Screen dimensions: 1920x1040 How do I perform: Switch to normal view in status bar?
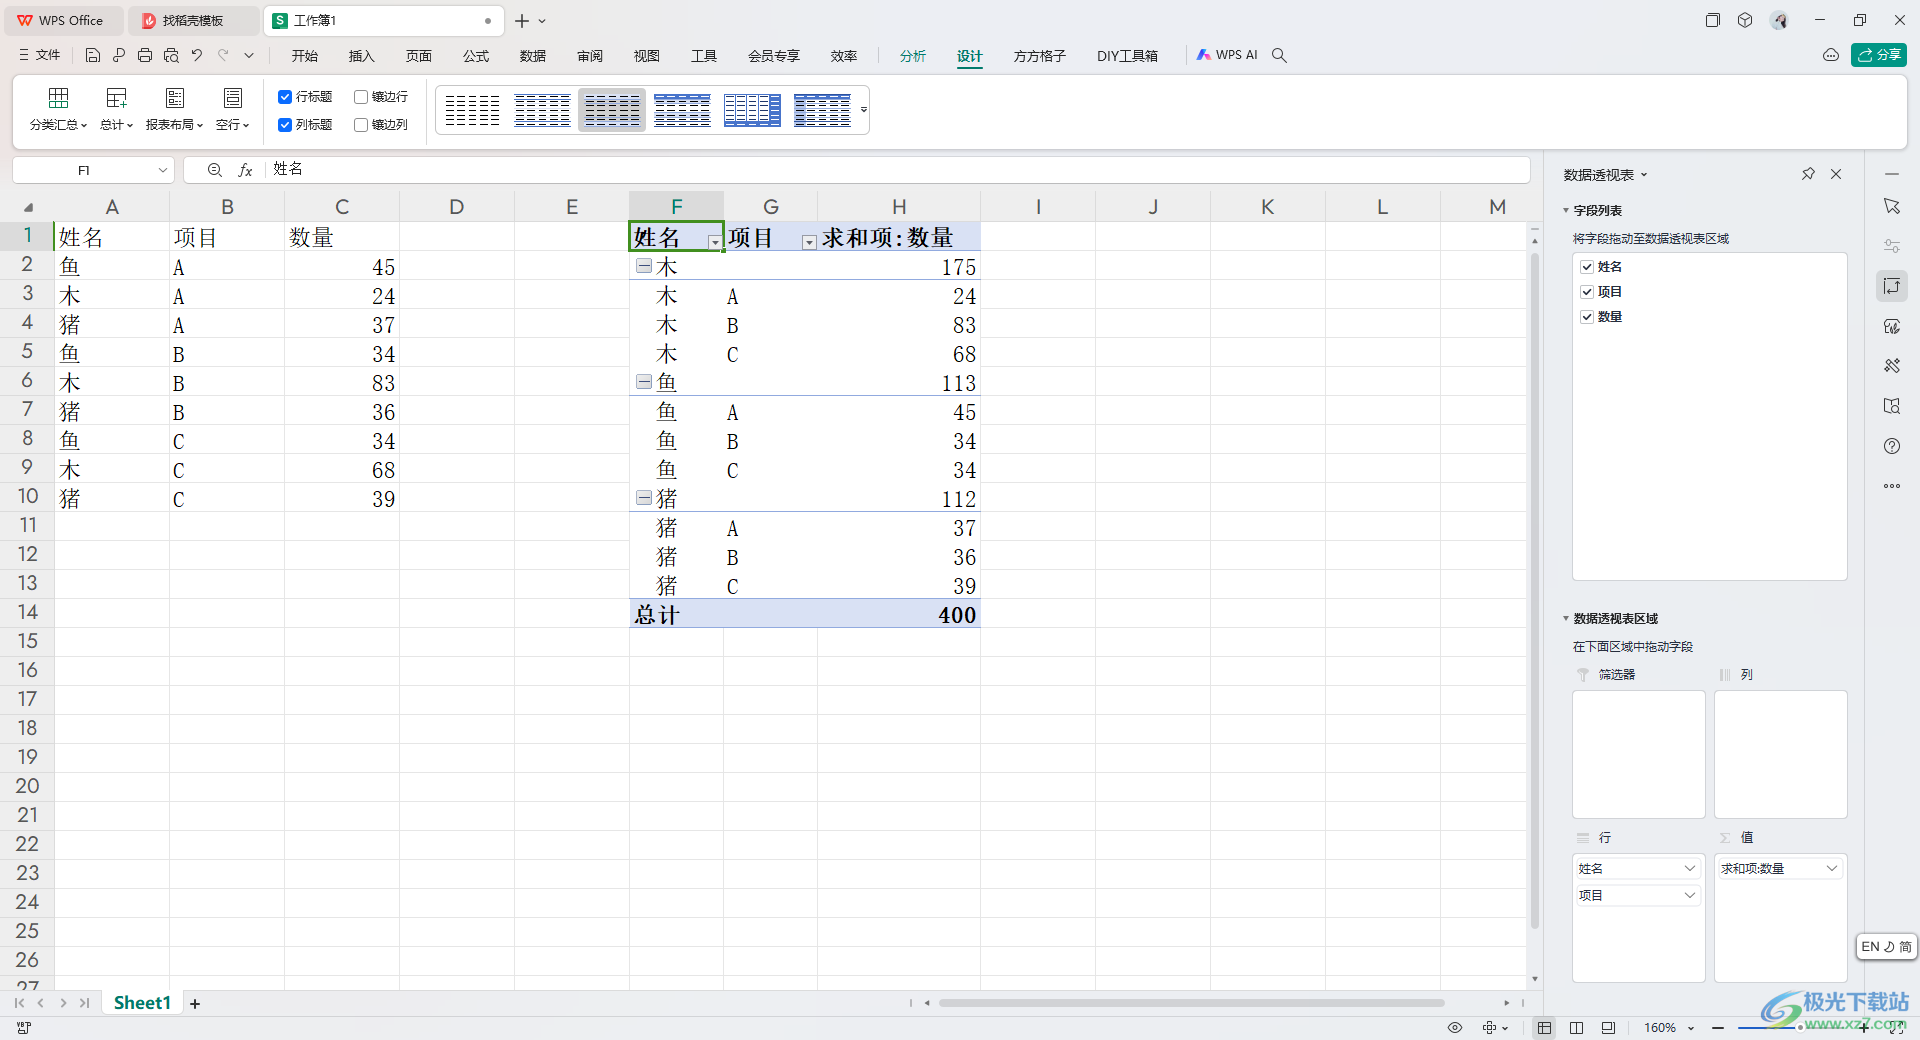pos(1545,1028)
